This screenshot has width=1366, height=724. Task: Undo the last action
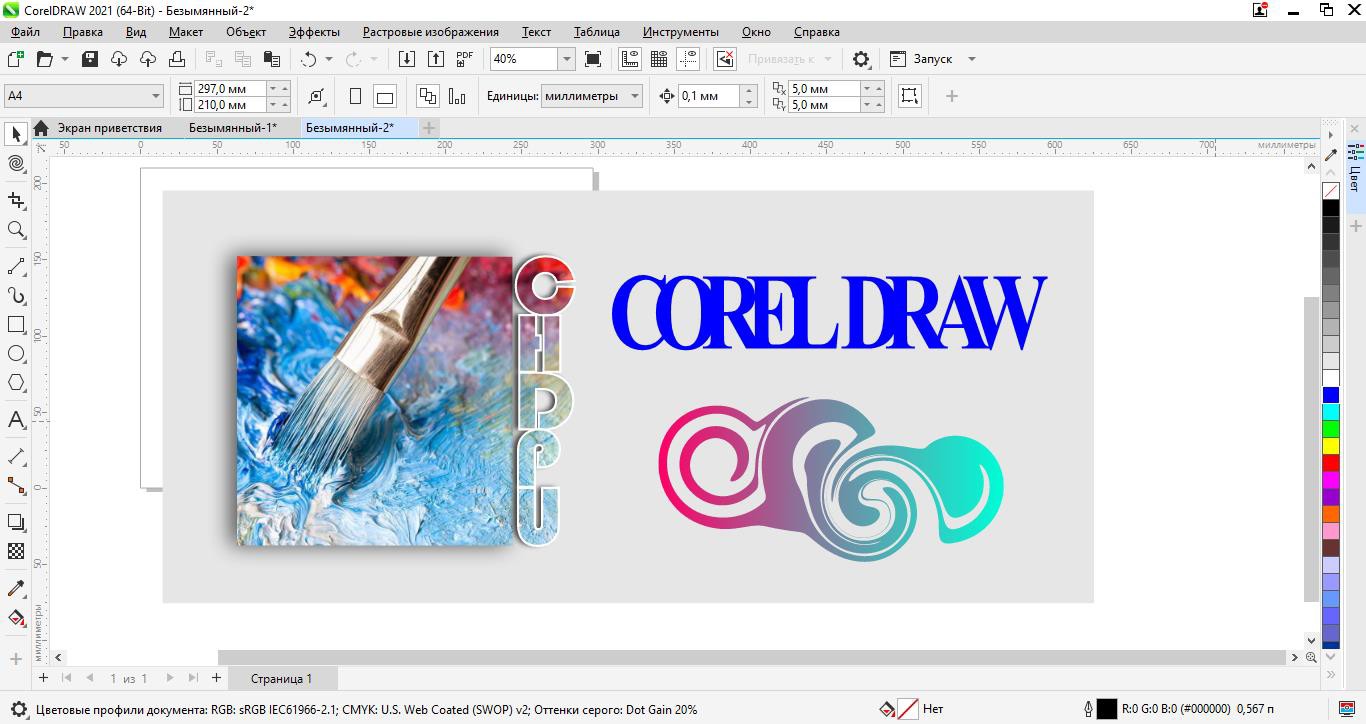[309, 59]
